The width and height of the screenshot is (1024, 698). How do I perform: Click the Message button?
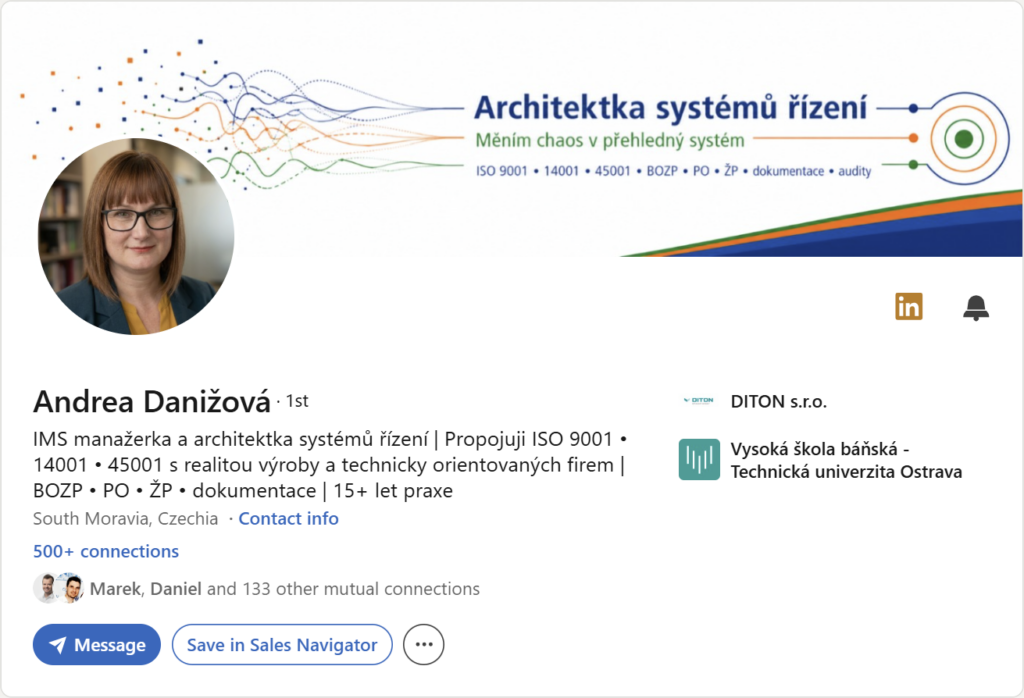[x=97, y=644]
